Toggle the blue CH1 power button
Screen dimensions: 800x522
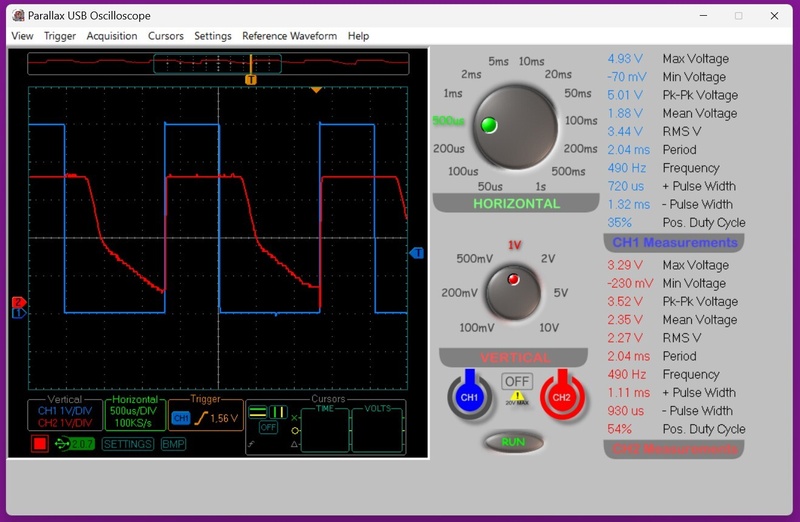coord(469,395)
